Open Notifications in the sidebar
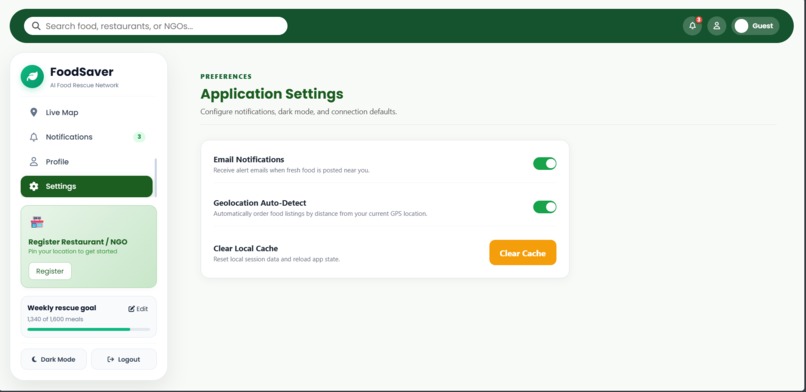The height and width of the screenshot is (392, 806). click(x=86, y=137)
